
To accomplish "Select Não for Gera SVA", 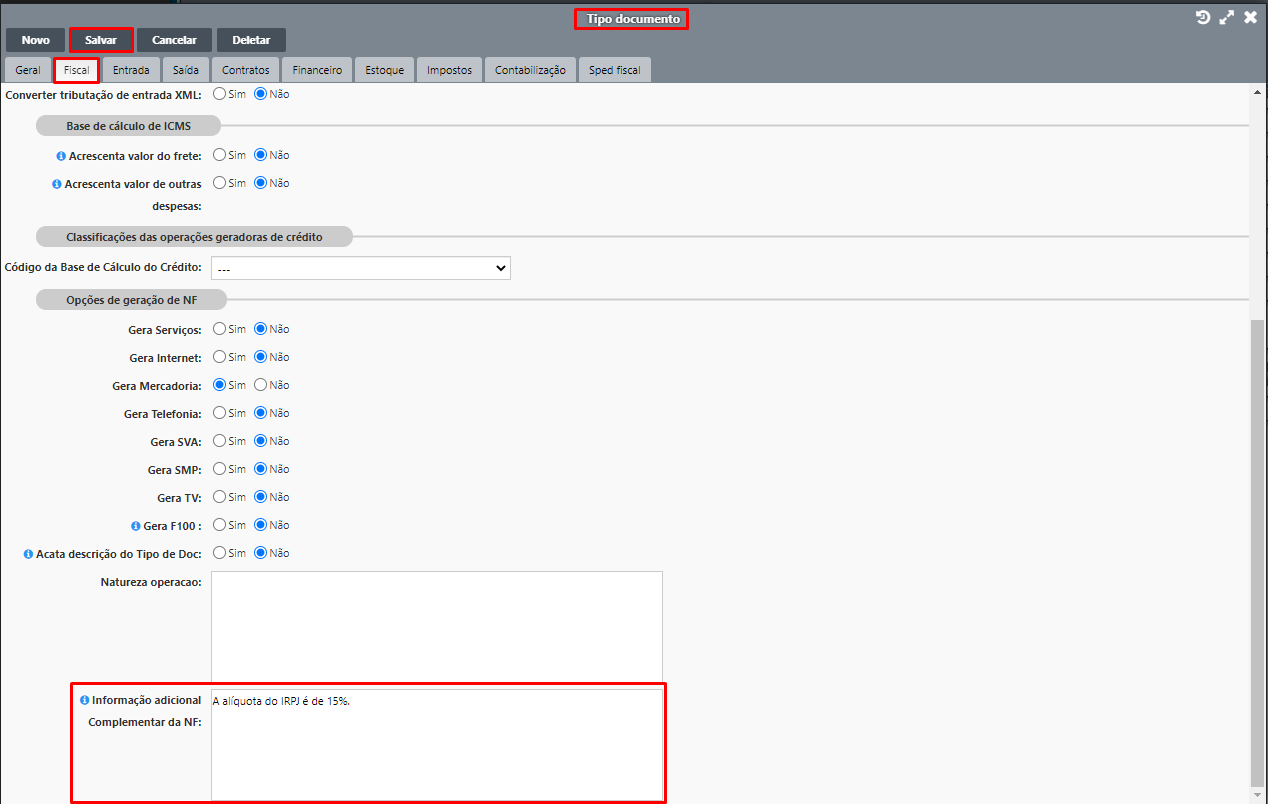I will (x=261, y=441).
